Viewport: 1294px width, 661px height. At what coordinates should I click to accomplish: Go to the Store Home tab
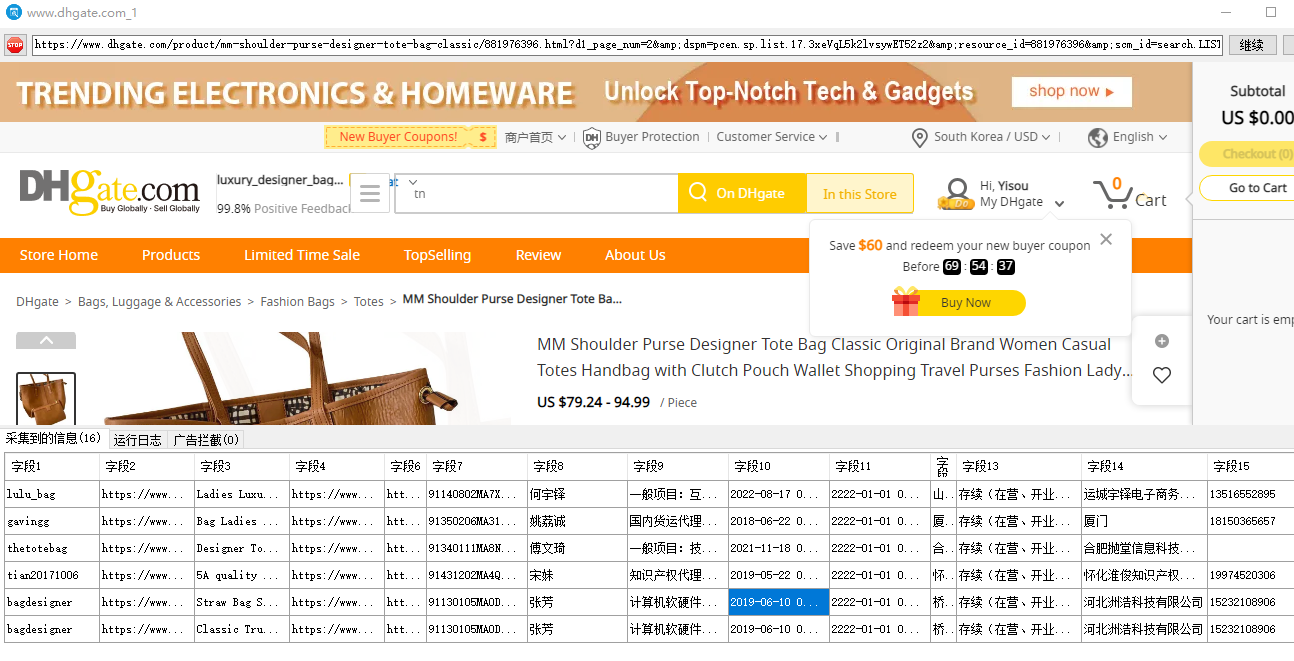pyautogui.click(x=59, y=255)
